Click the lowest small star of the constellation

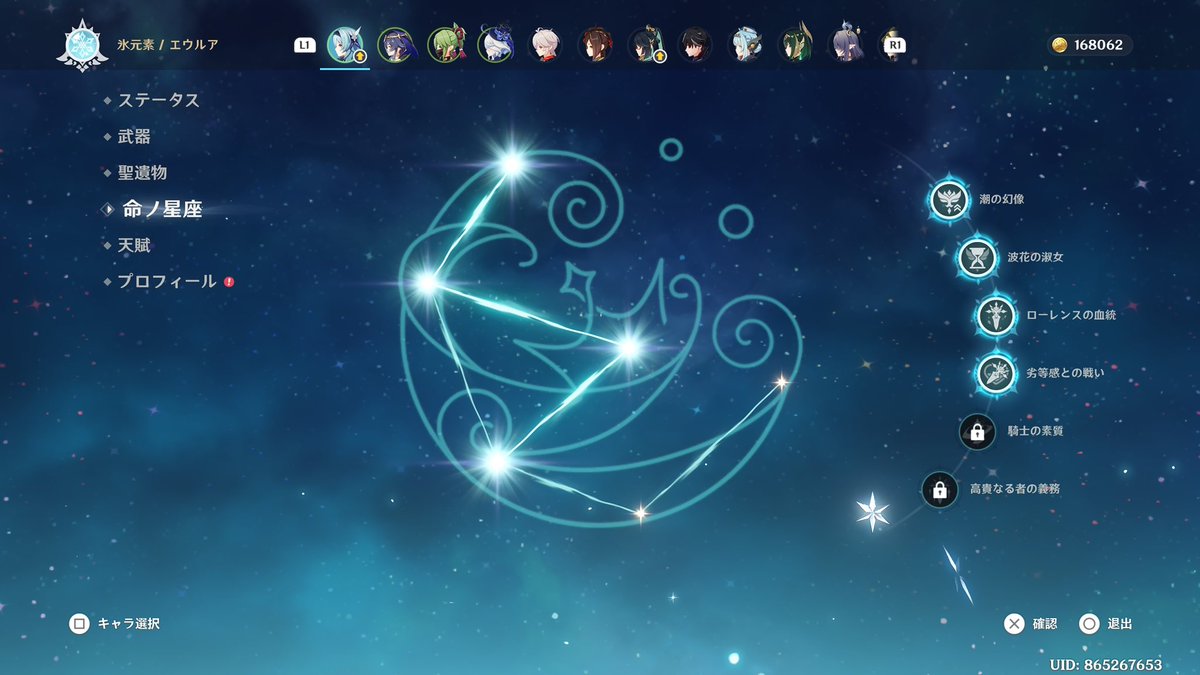point(641,513)
